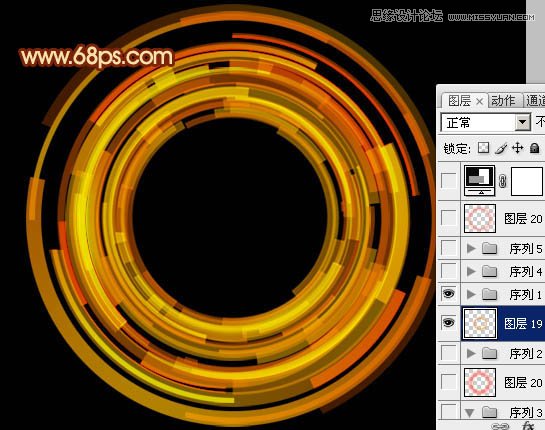Click the 序列 1 folder icon
This screenshot has height=430, width=545.
pyautogui.click(x=489, y=294)
